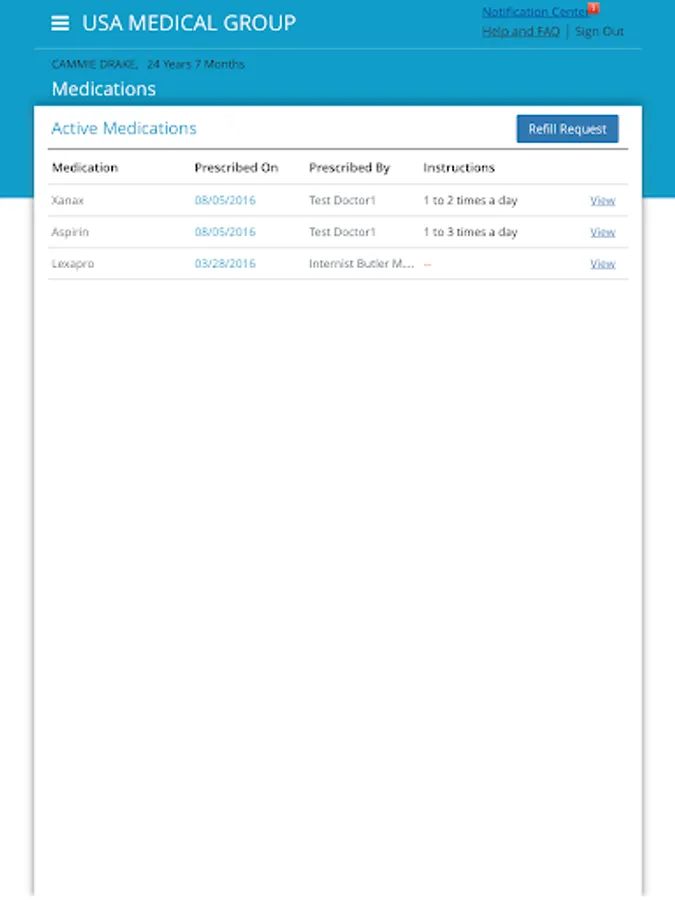Click the Medication column header

click(85, 168)
